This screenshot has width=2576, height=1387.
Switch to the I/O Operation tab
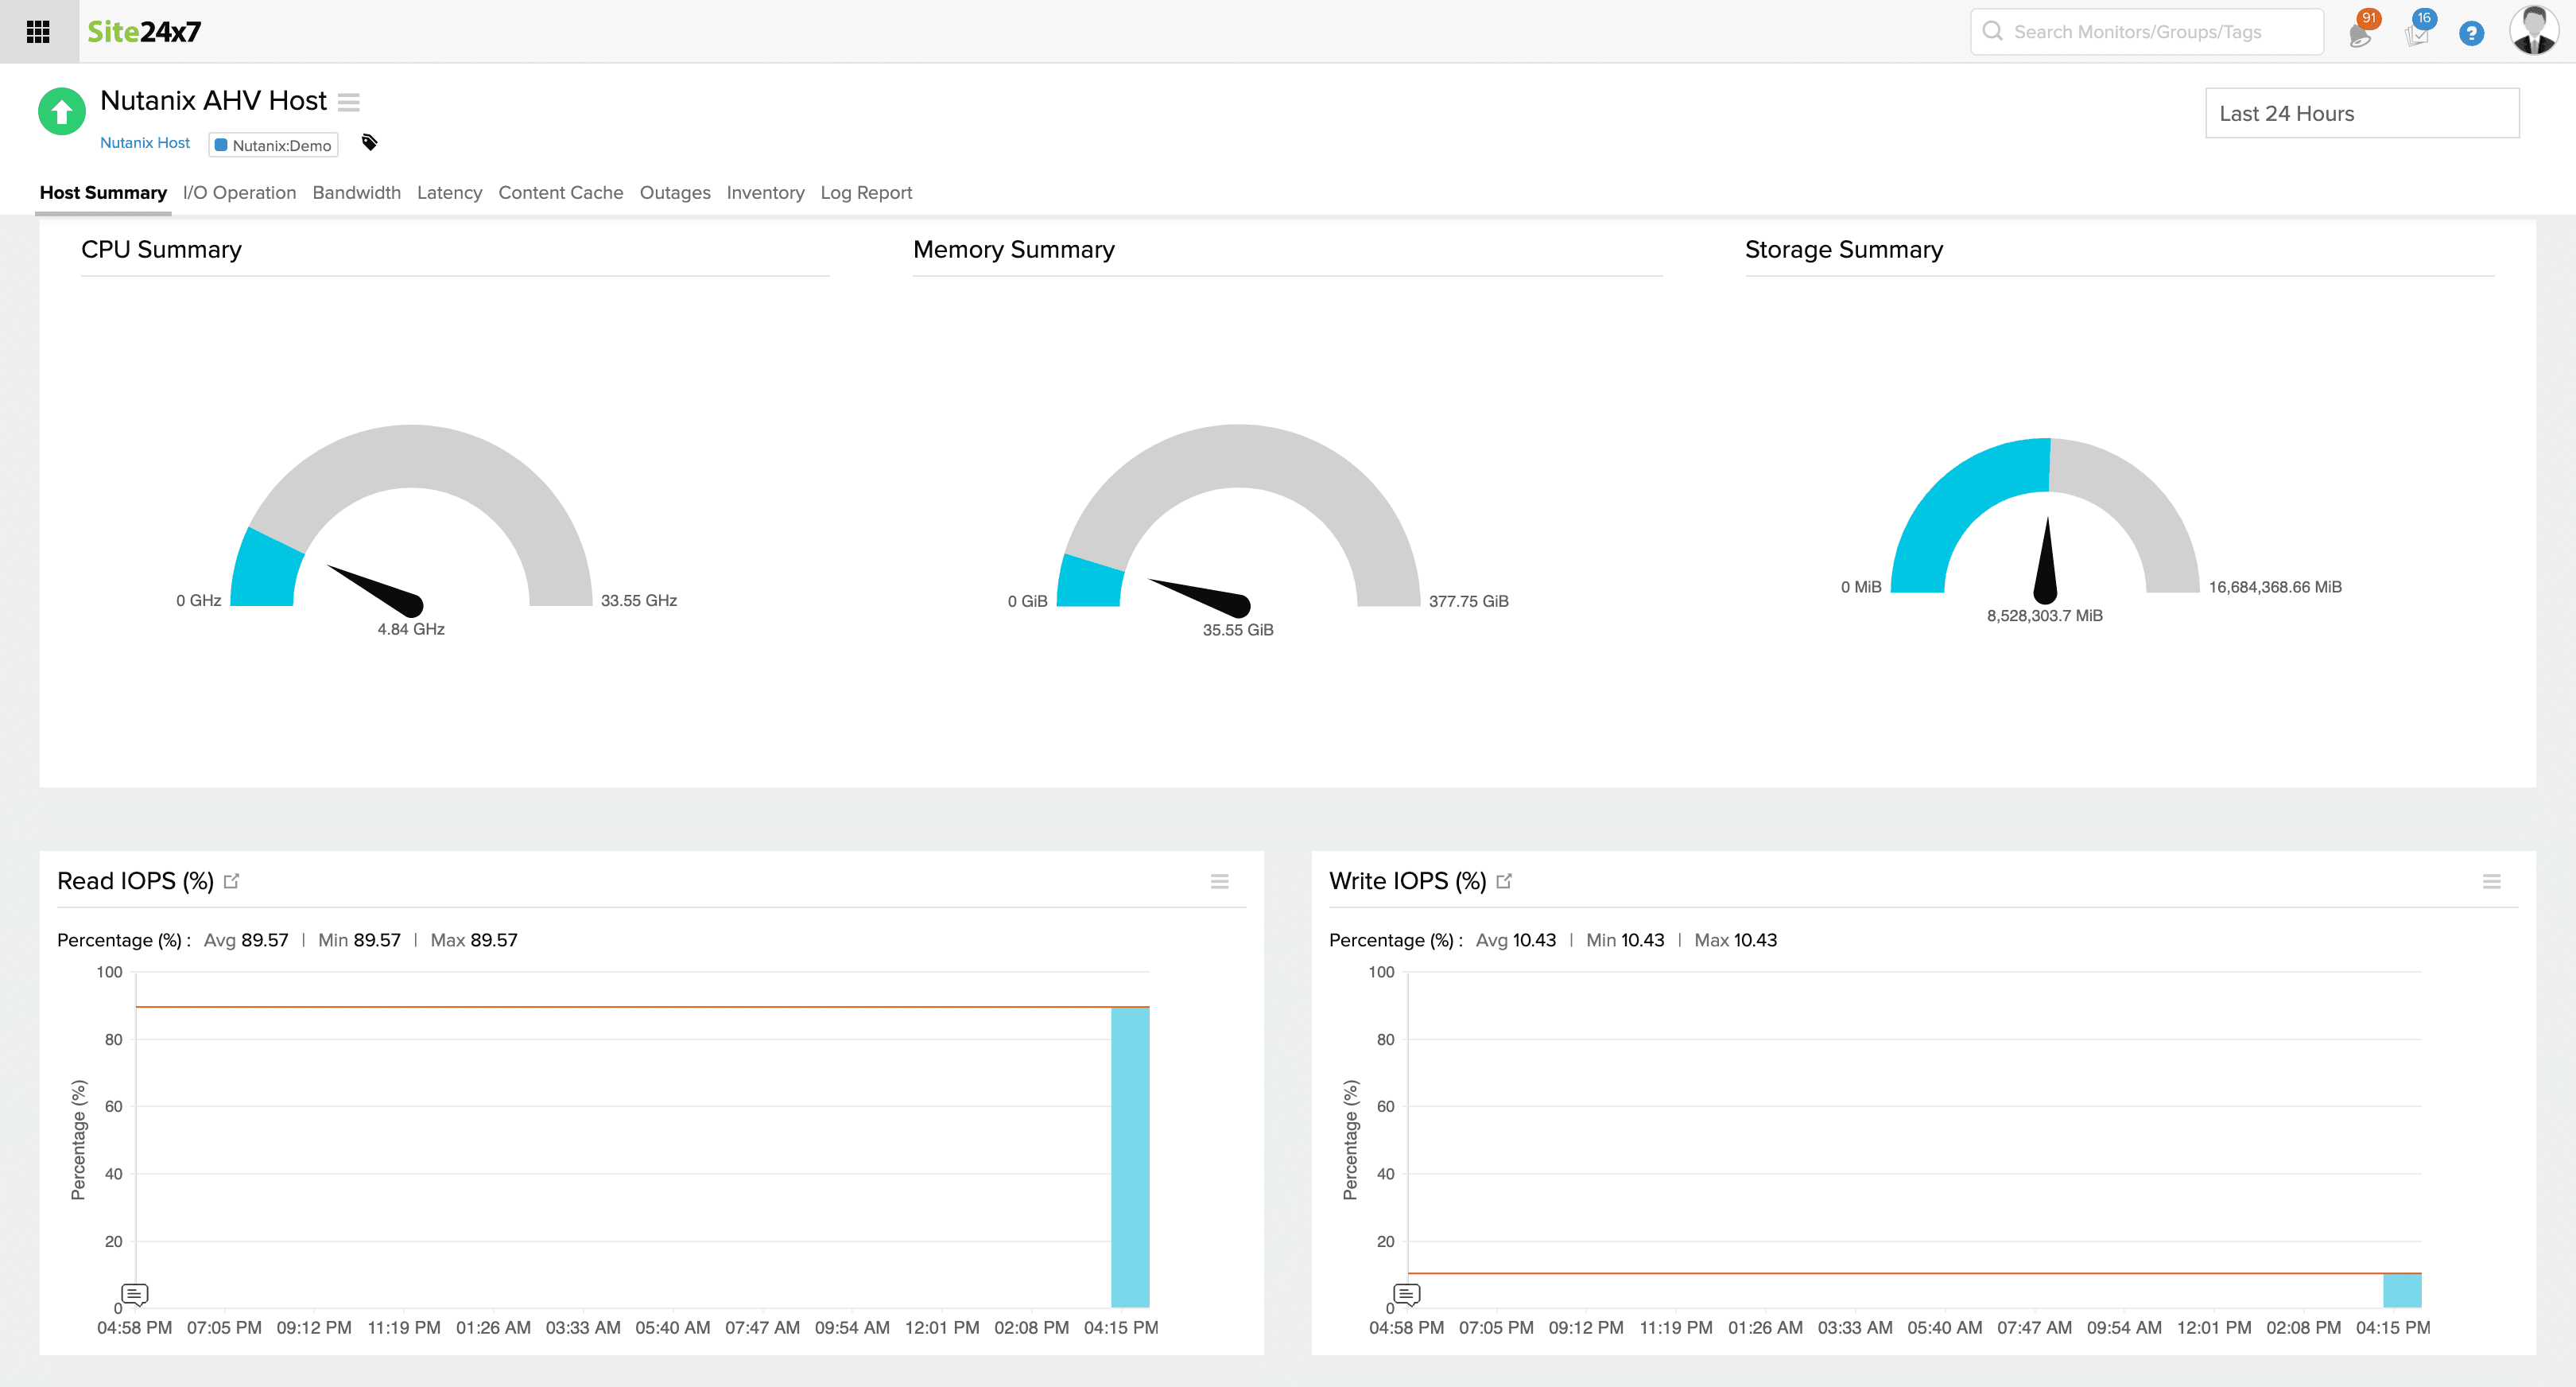pos(239,192)
